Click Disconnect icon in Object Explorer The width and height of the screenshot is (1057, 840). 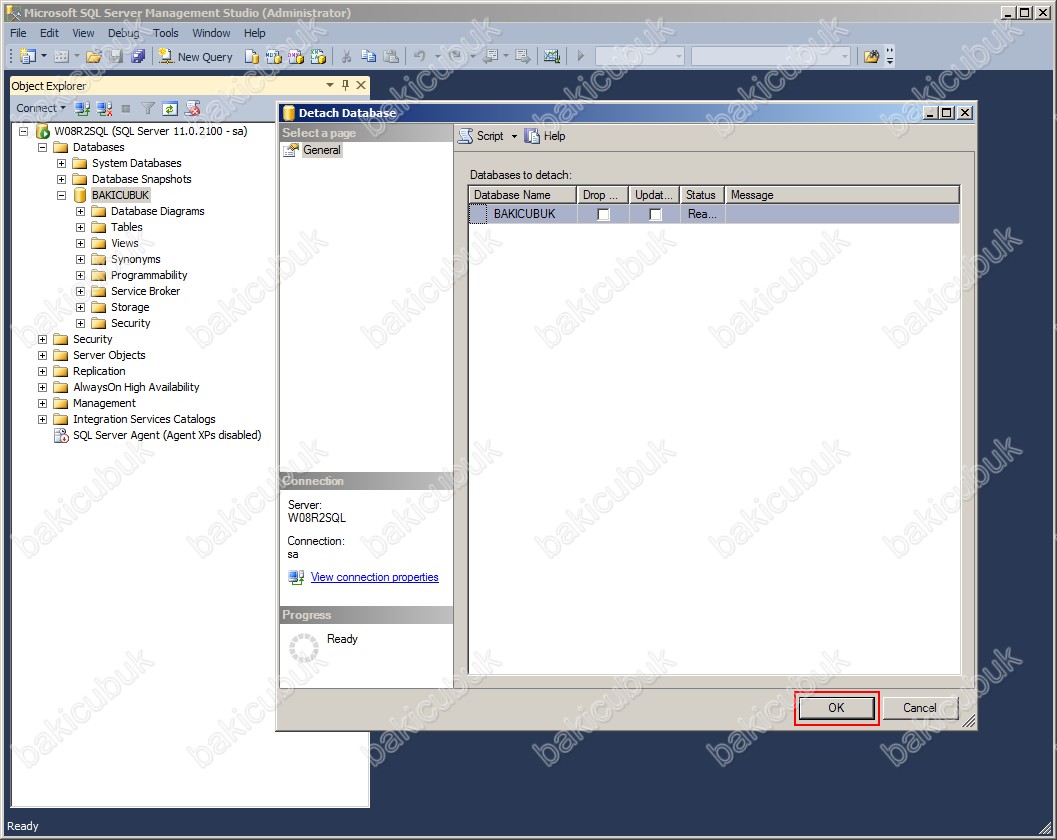[104, 108]
